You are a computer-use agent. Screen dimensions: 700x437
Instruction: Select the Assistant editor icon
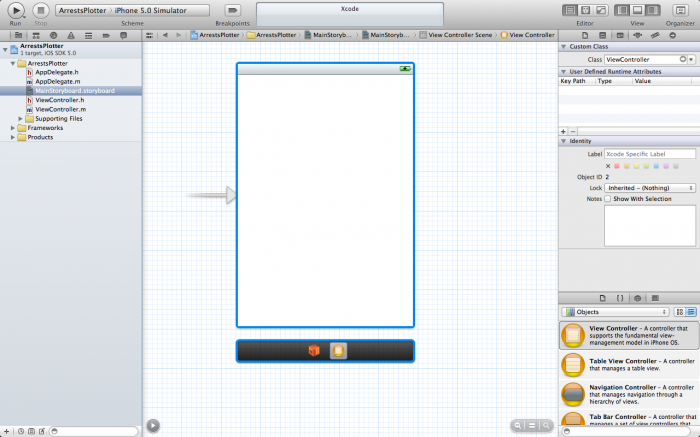(x=585, y=10)
